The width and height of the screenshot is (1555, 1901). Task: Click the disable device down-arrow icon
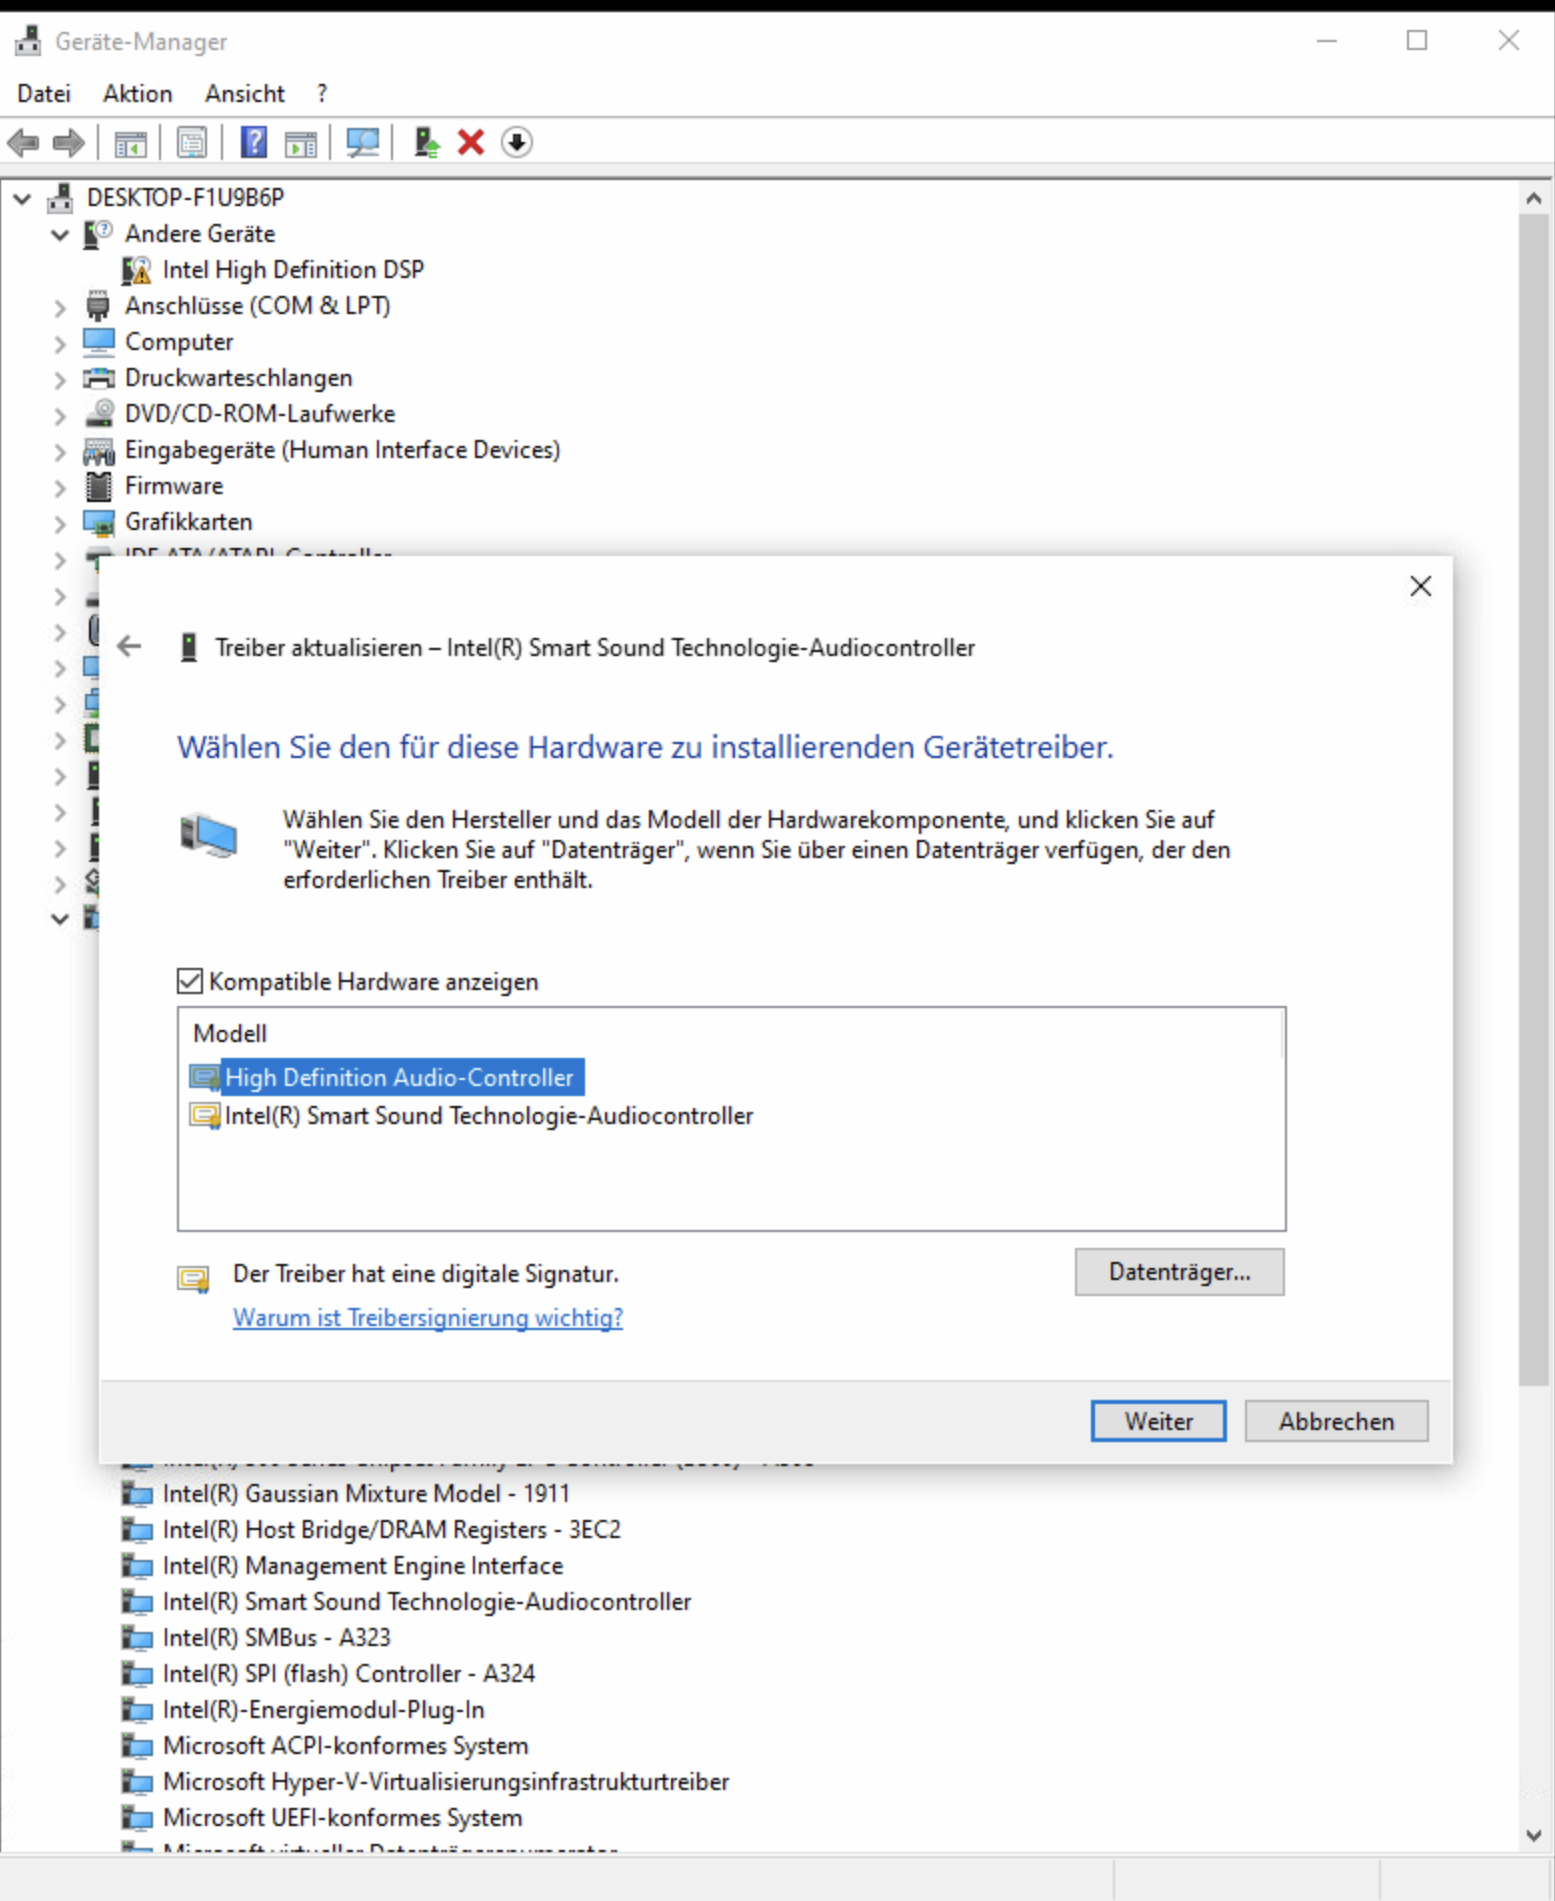pos(516,143)
